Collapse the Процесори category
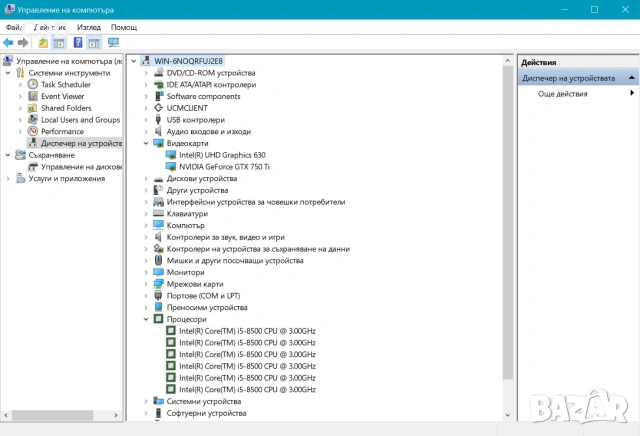The height and width of the screenshot is (436, 640). (x=146, y=319)
